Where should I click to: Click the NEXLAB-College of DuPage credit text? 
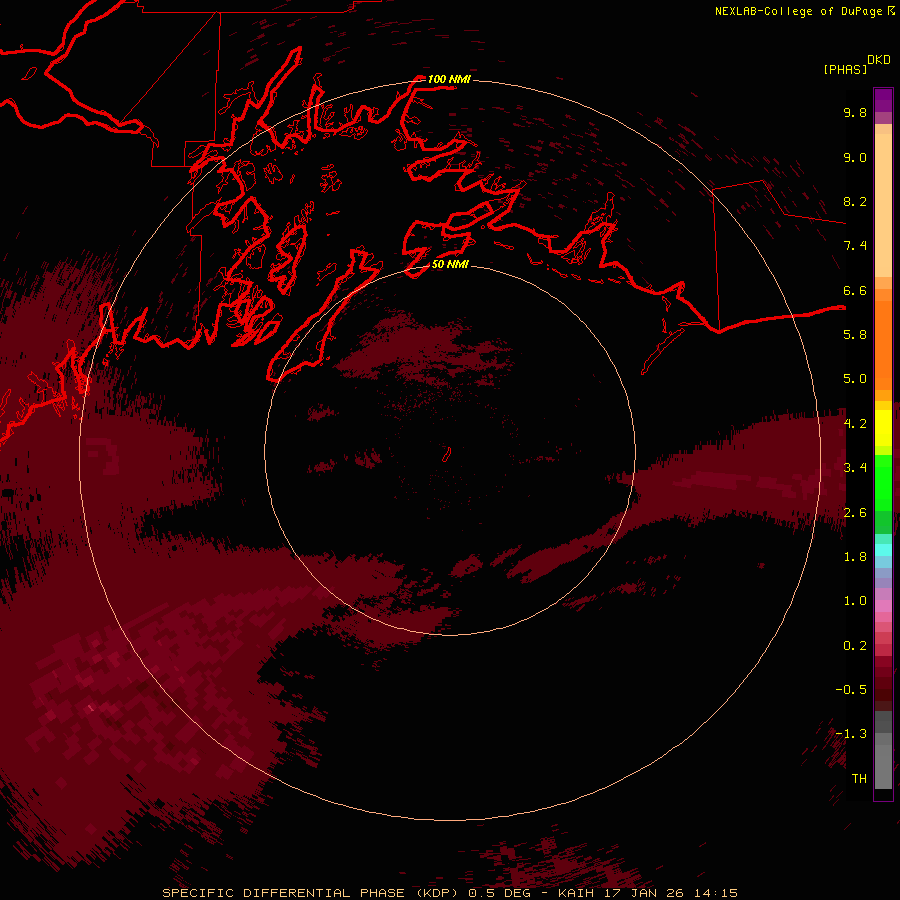click(800, 11)
